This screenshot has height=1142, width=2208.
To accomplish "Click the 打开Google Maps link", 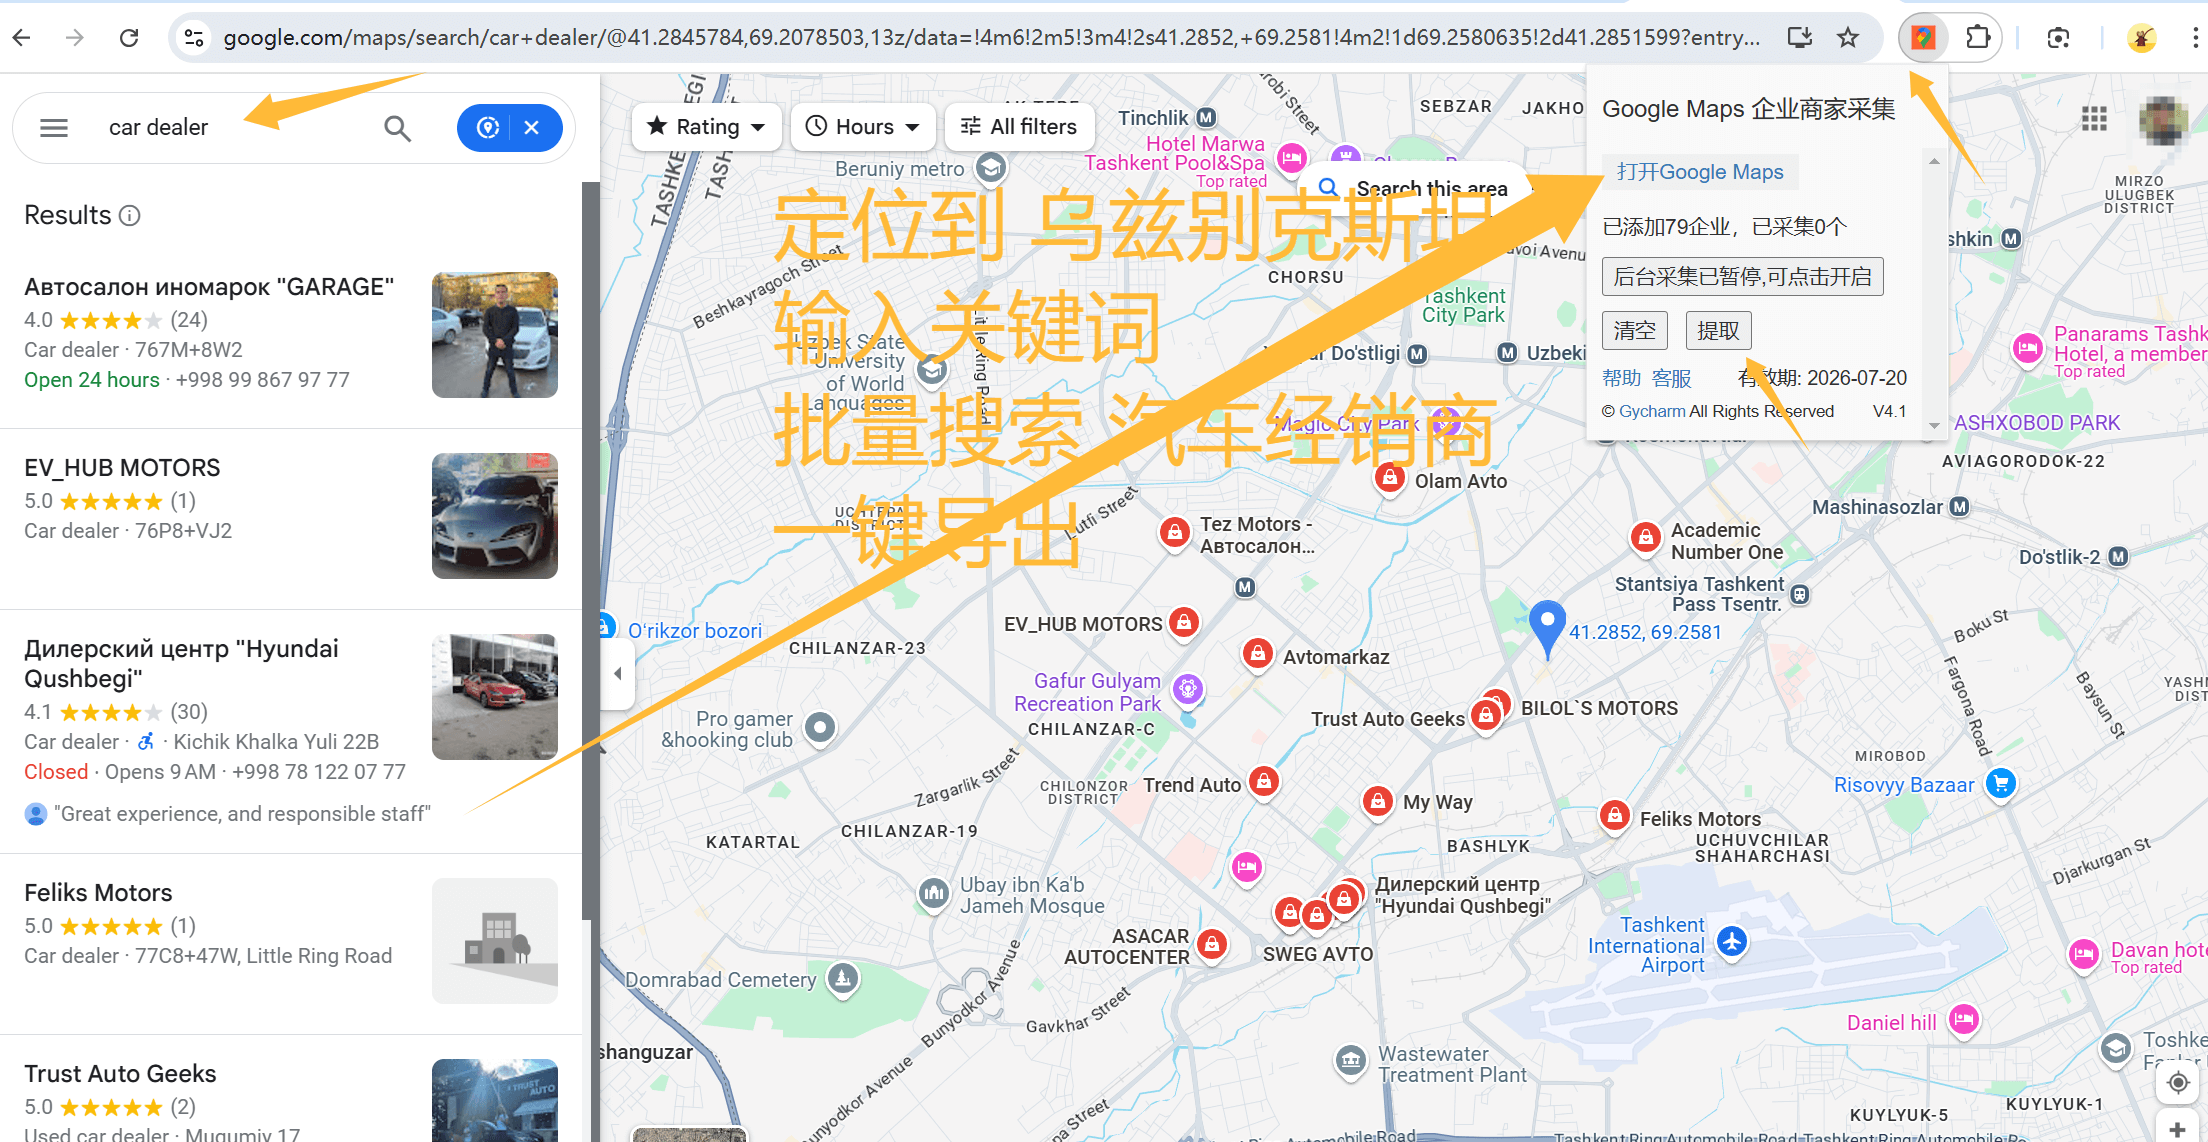I will (1700, 172).
